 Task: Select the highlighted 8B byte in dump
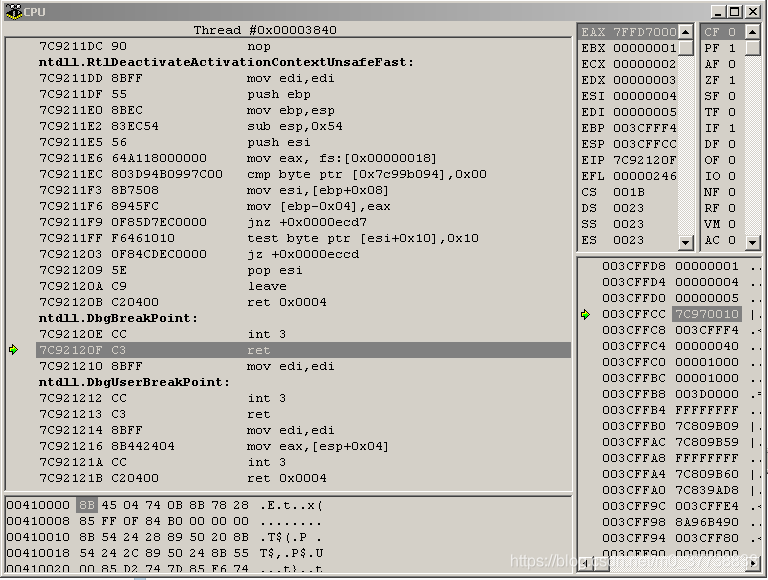(87, 505)
